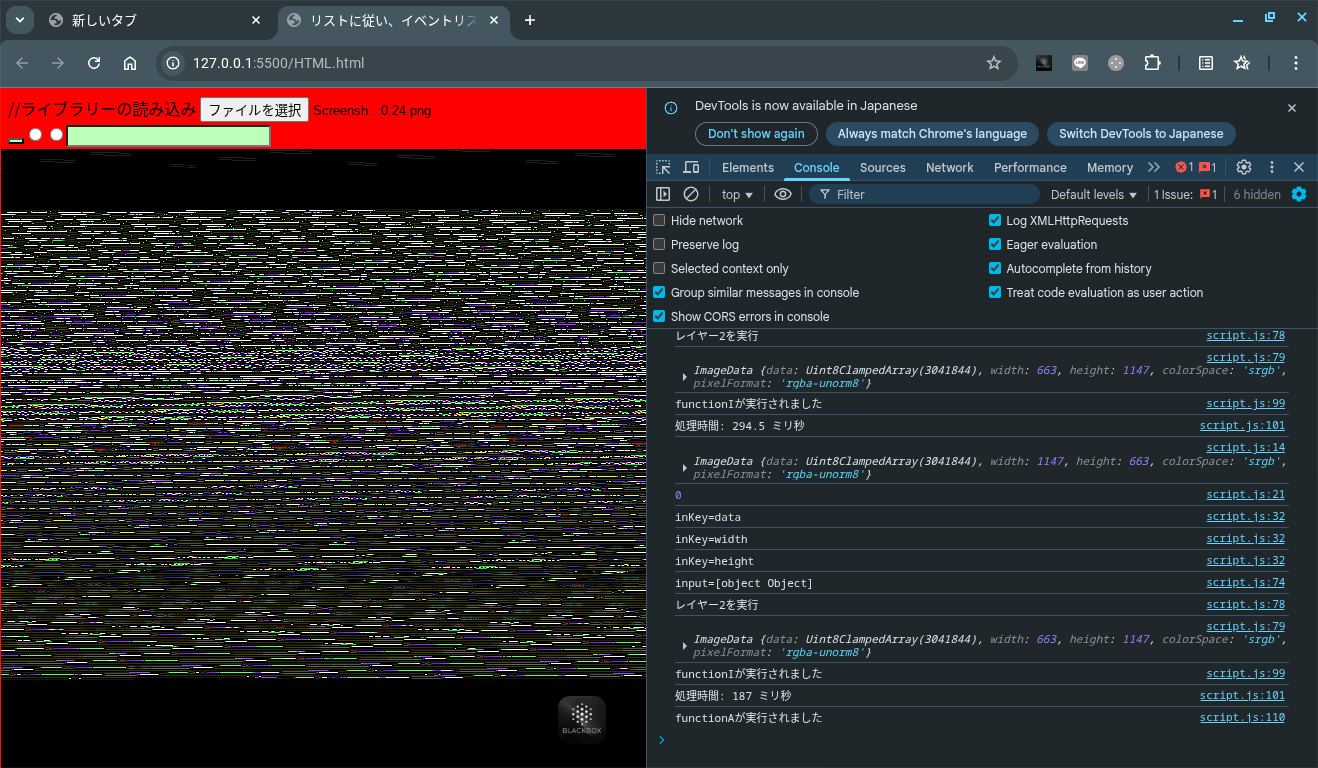
Task: Uncheck Eager evaluation
Action: pos(994,244)
